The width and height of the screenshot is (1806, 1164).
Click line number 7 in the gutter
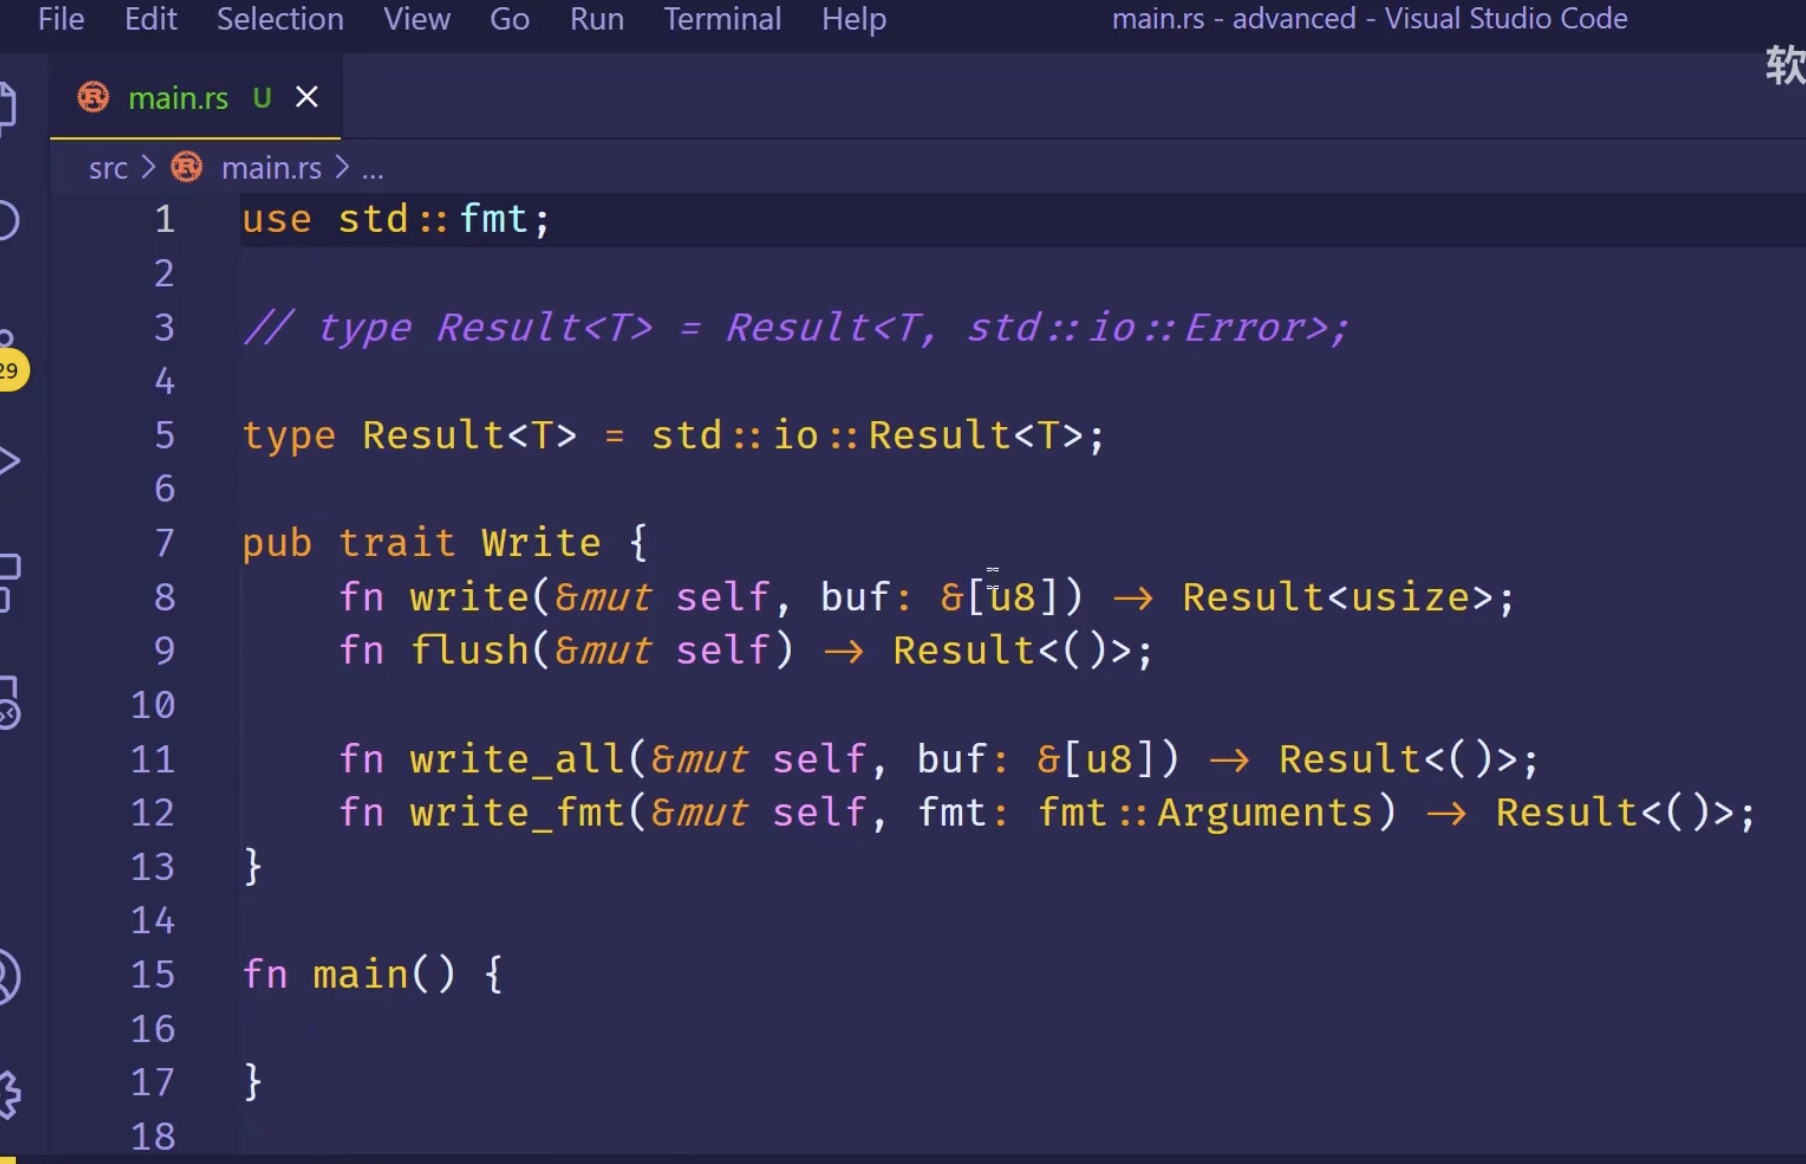(x=164, y=543)
